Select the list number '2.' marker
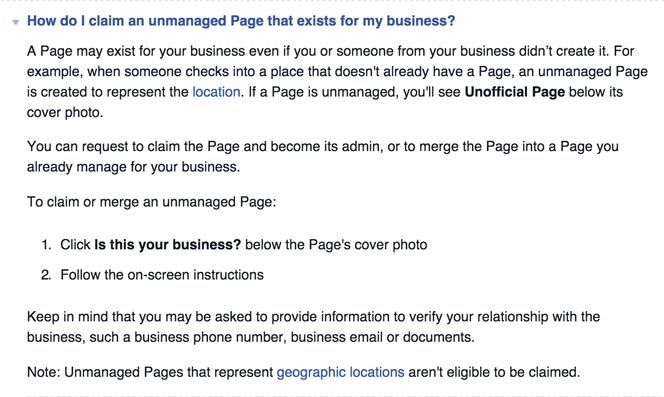This screenshot has height=397, width=664. (x=46, y=275)
